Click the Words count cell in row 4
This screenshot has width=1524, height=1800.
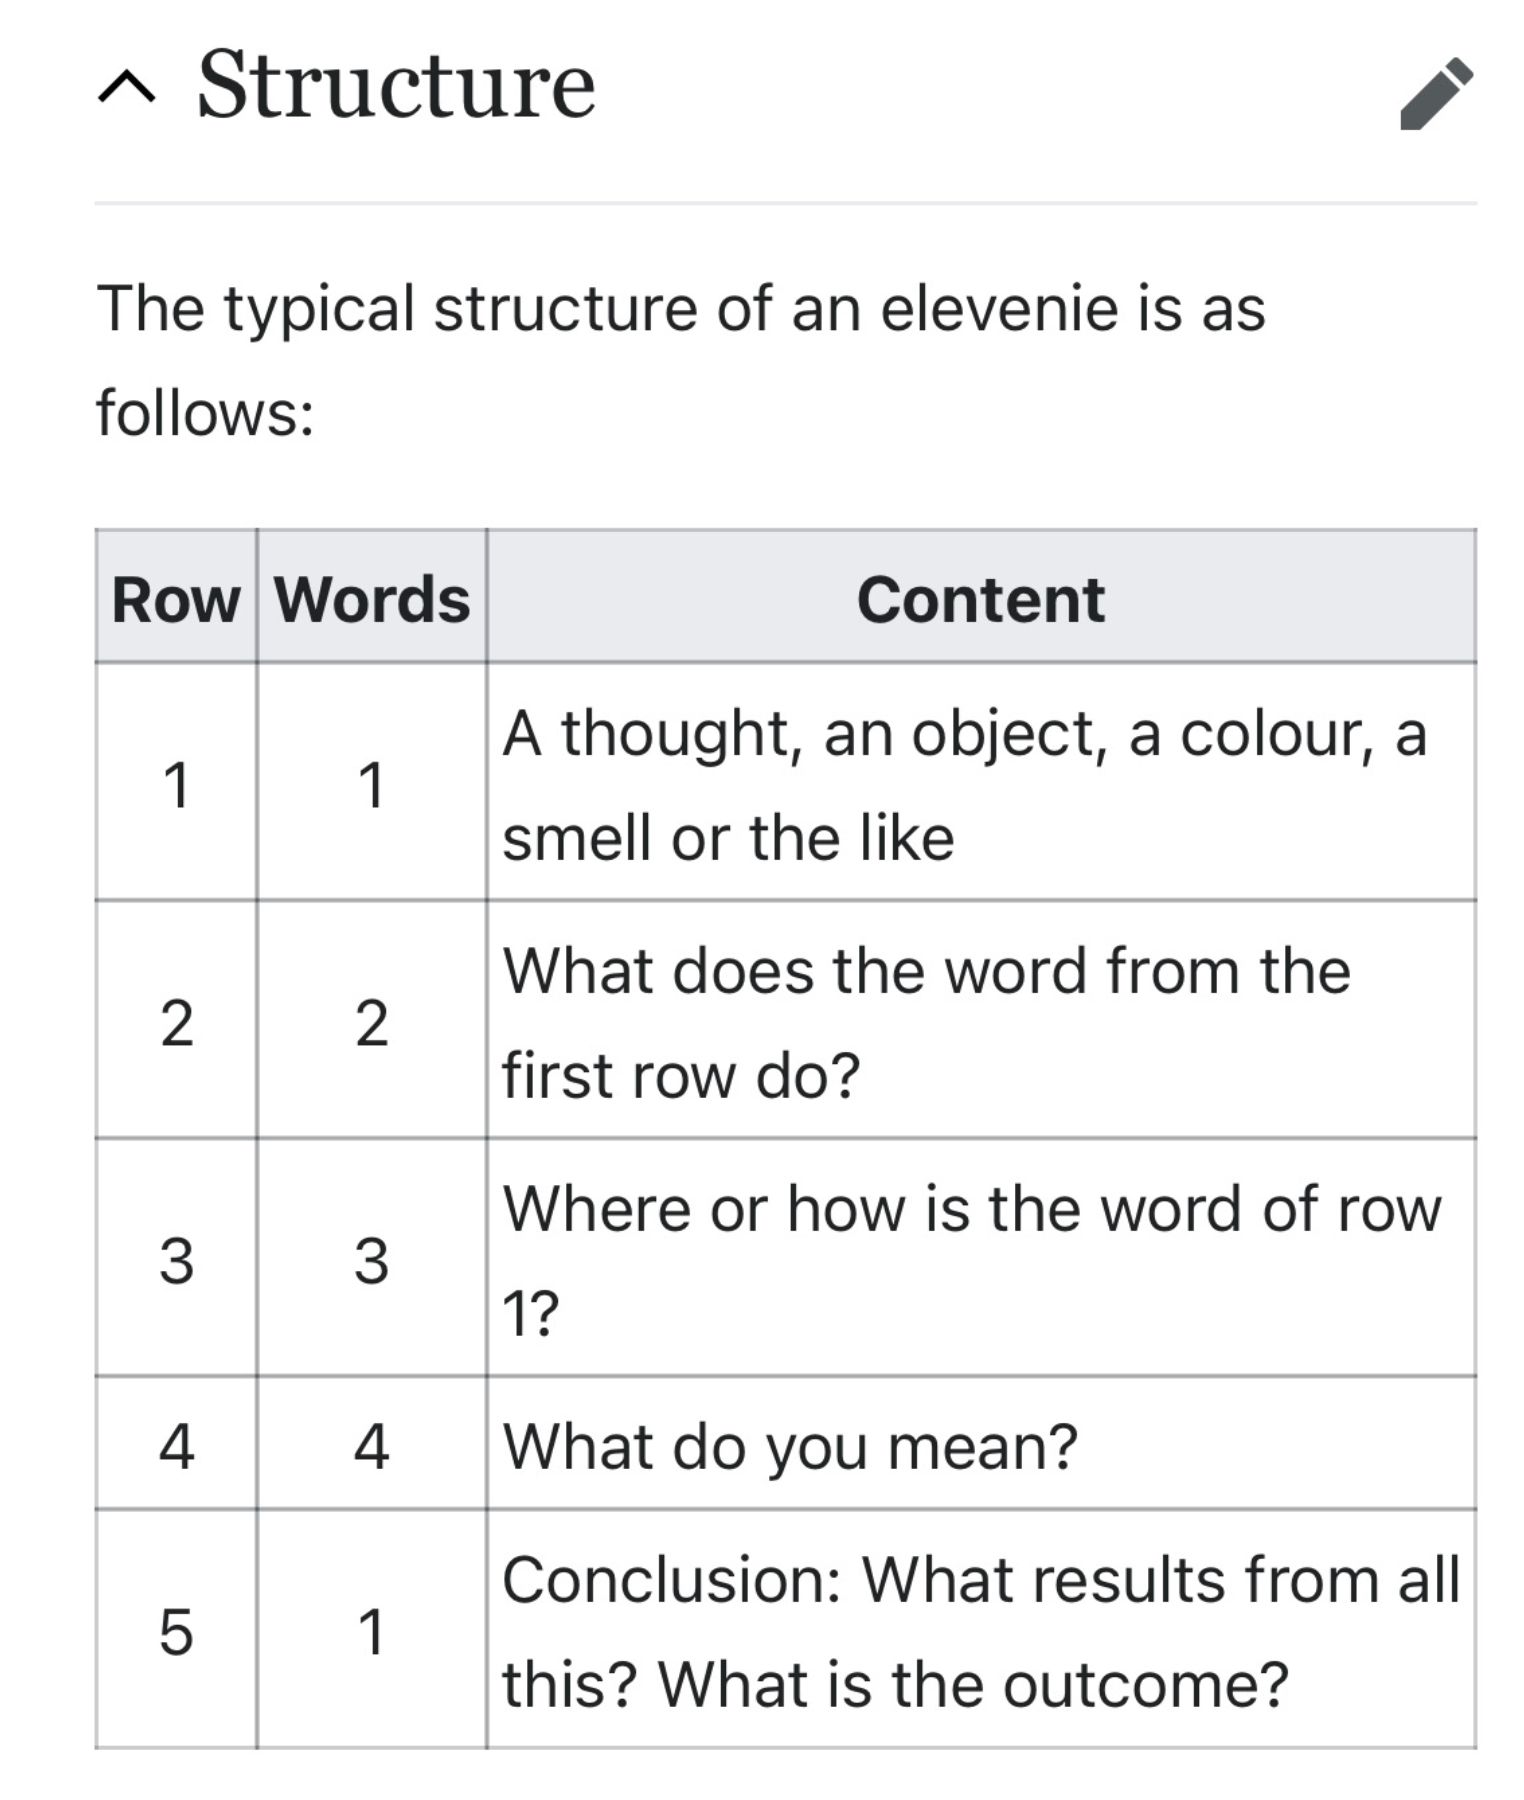(x=371, y=1446)
